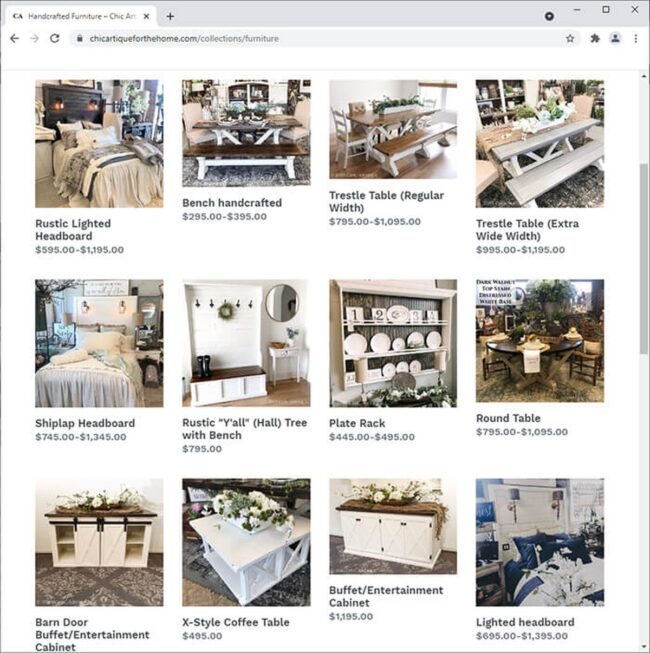Open Rustic "Y'all" (Hall) Tree with Bench link
The height and width of the screenshot is (653, 650).
coord(244,429)
